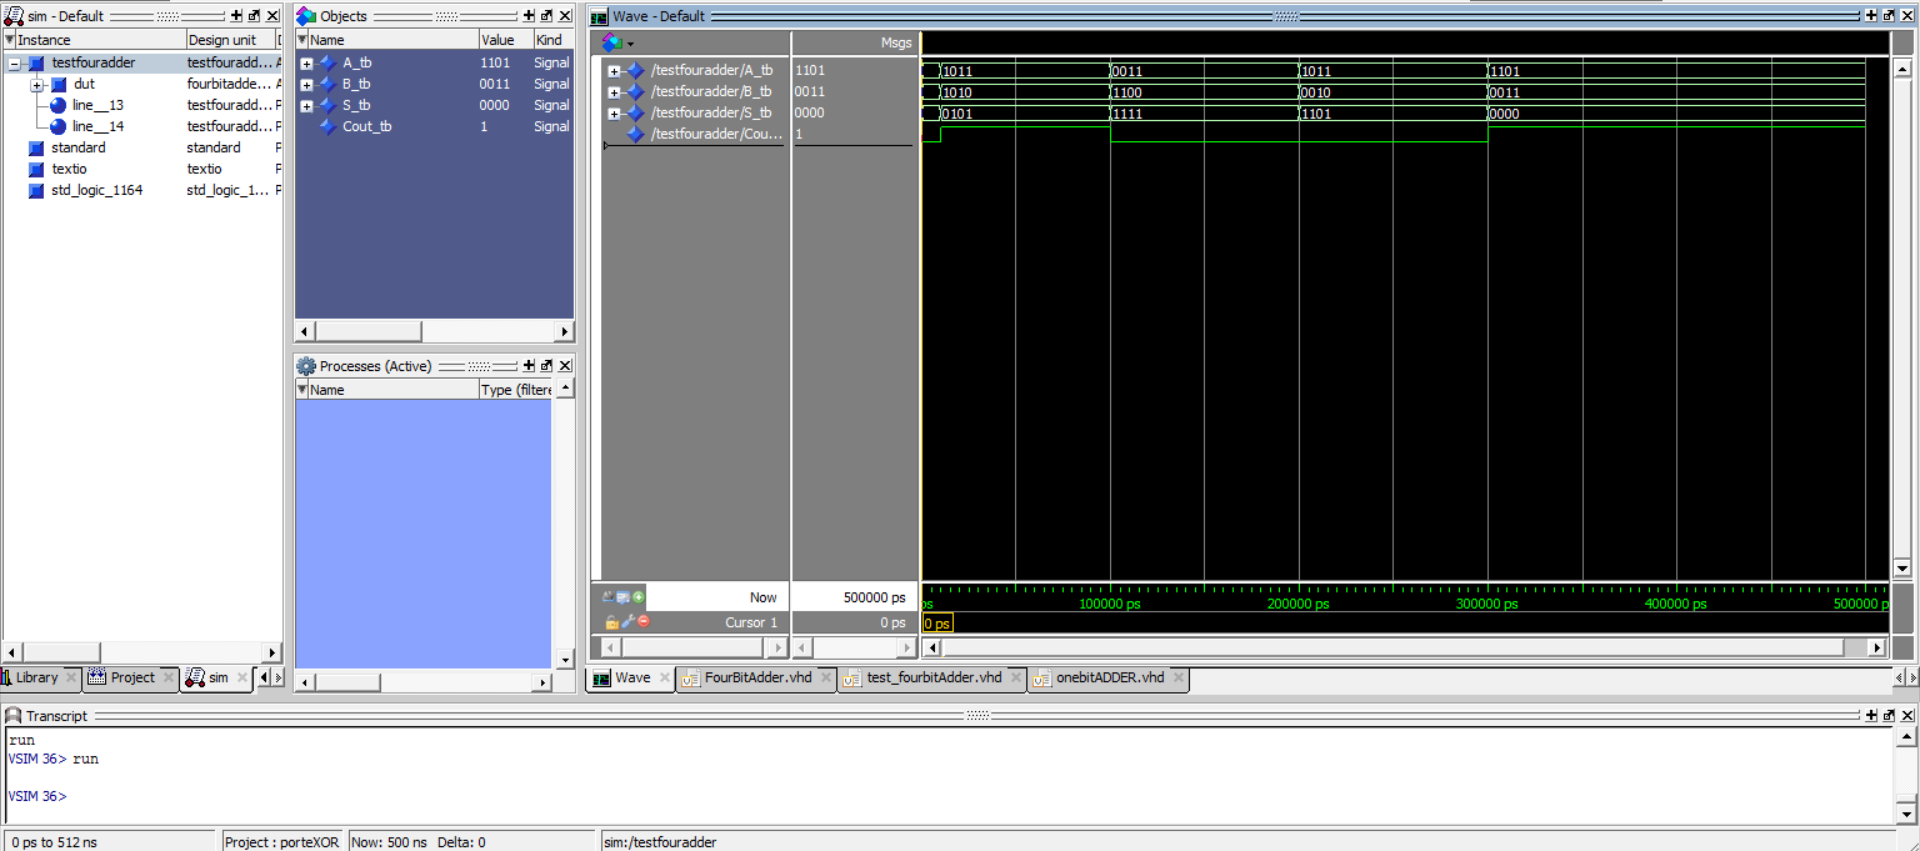This screenshot has height=851, width=1920.
Task: Expand S_tb signal in Objects pane
Action: [307, 106]
